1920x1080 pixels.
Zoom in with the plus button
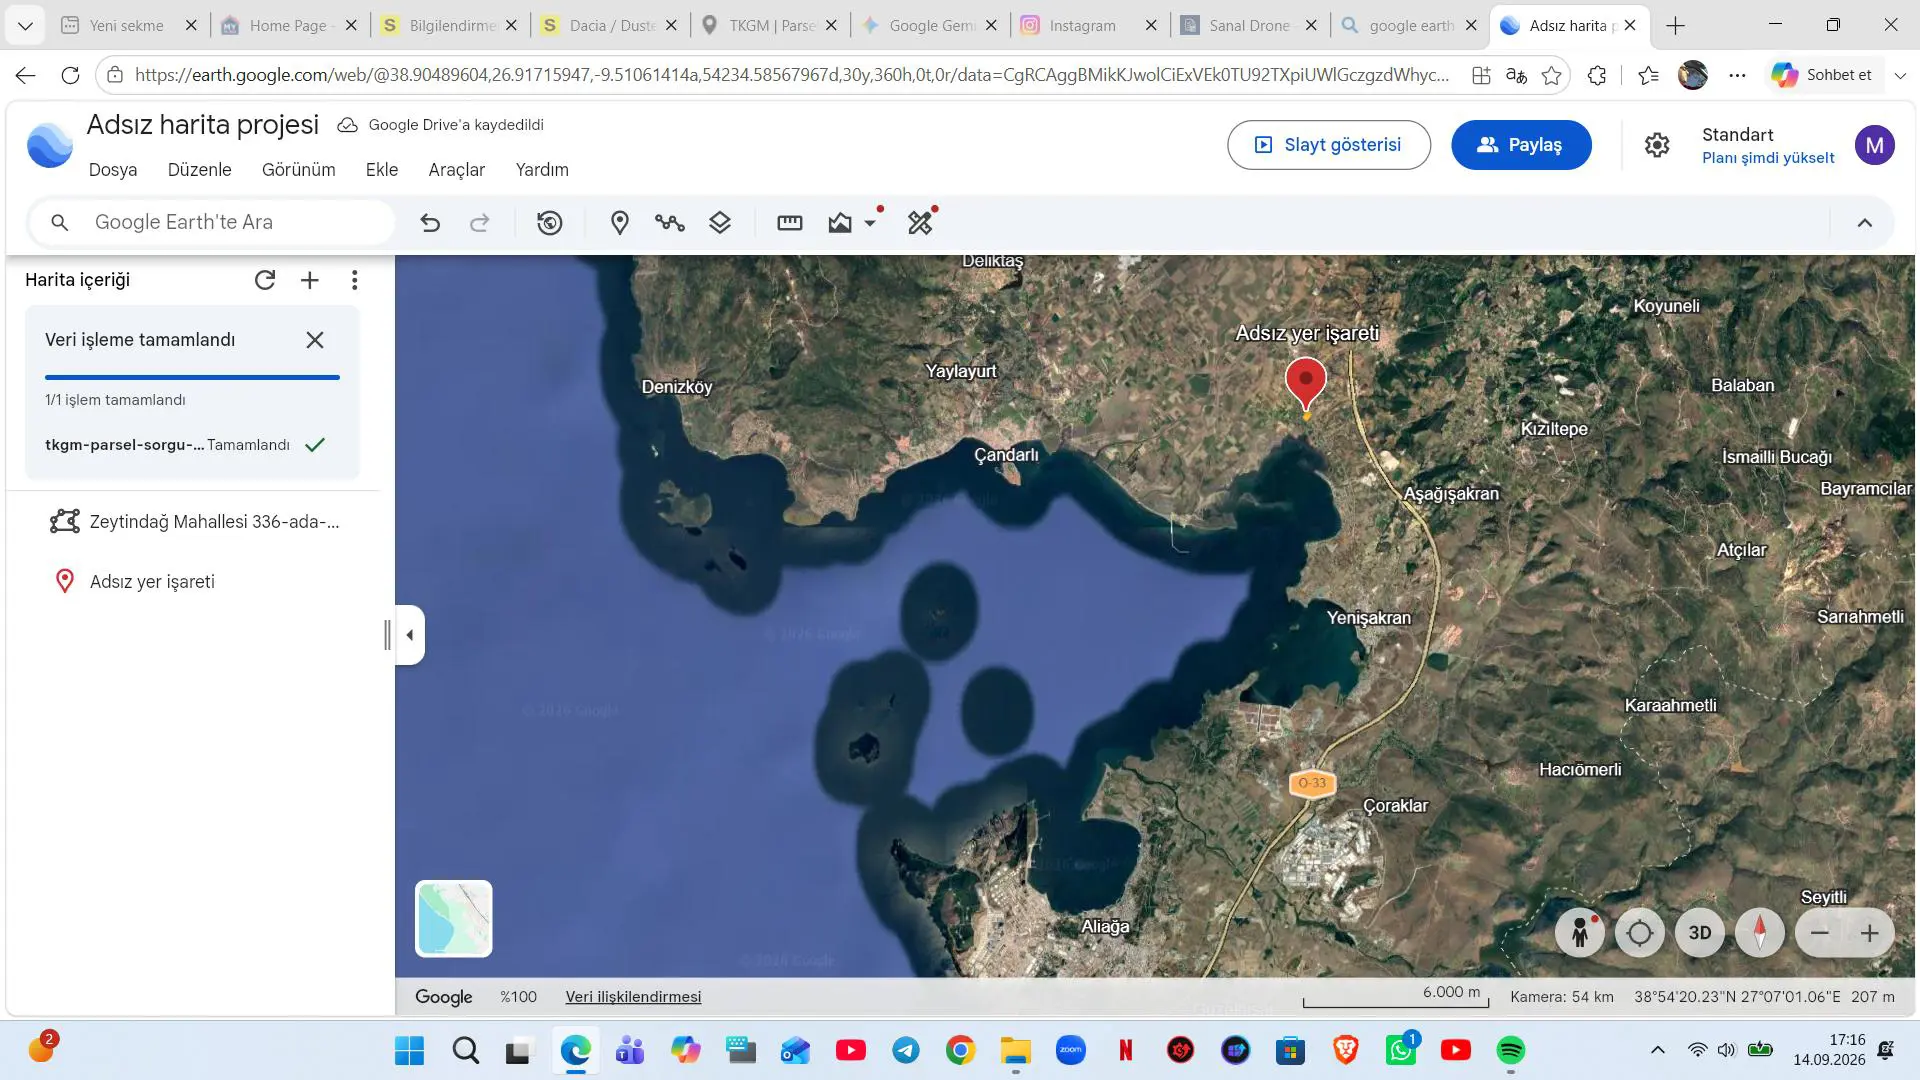[x=1870, y=933]
